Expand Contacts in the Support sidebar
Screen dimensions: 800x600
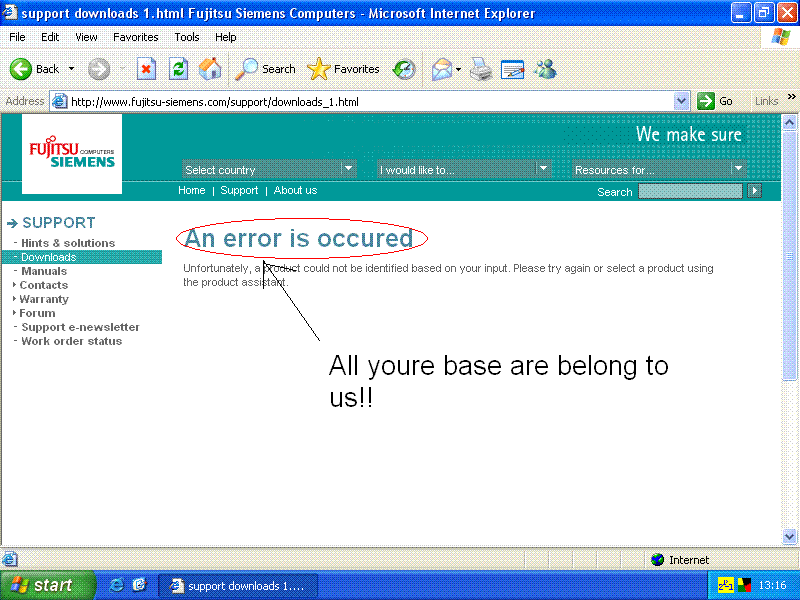pyautogui.click(x=43, y=285)
